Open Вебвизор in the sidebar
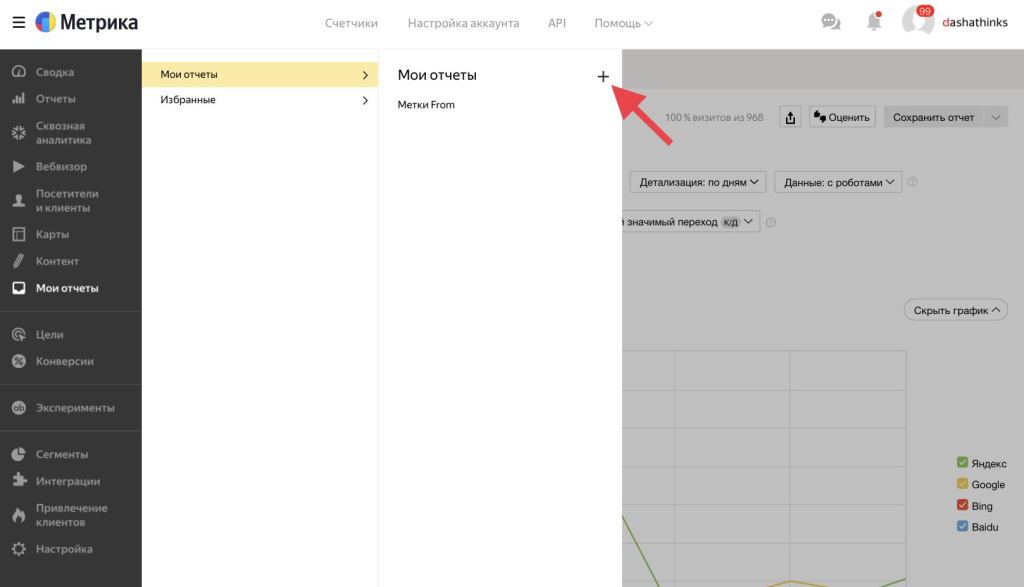1024x587 pixels. click(61, 167)
